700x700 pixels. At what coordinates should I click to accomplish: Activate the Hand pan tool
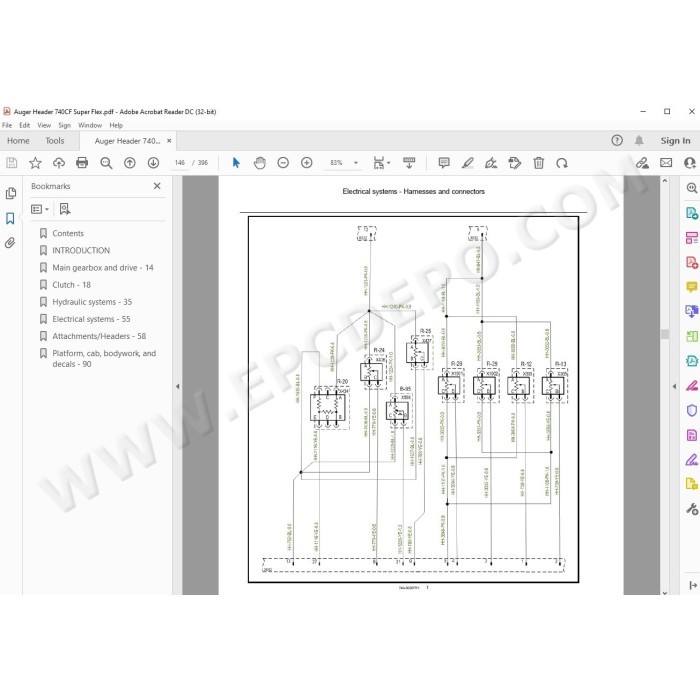pos(259,163)
